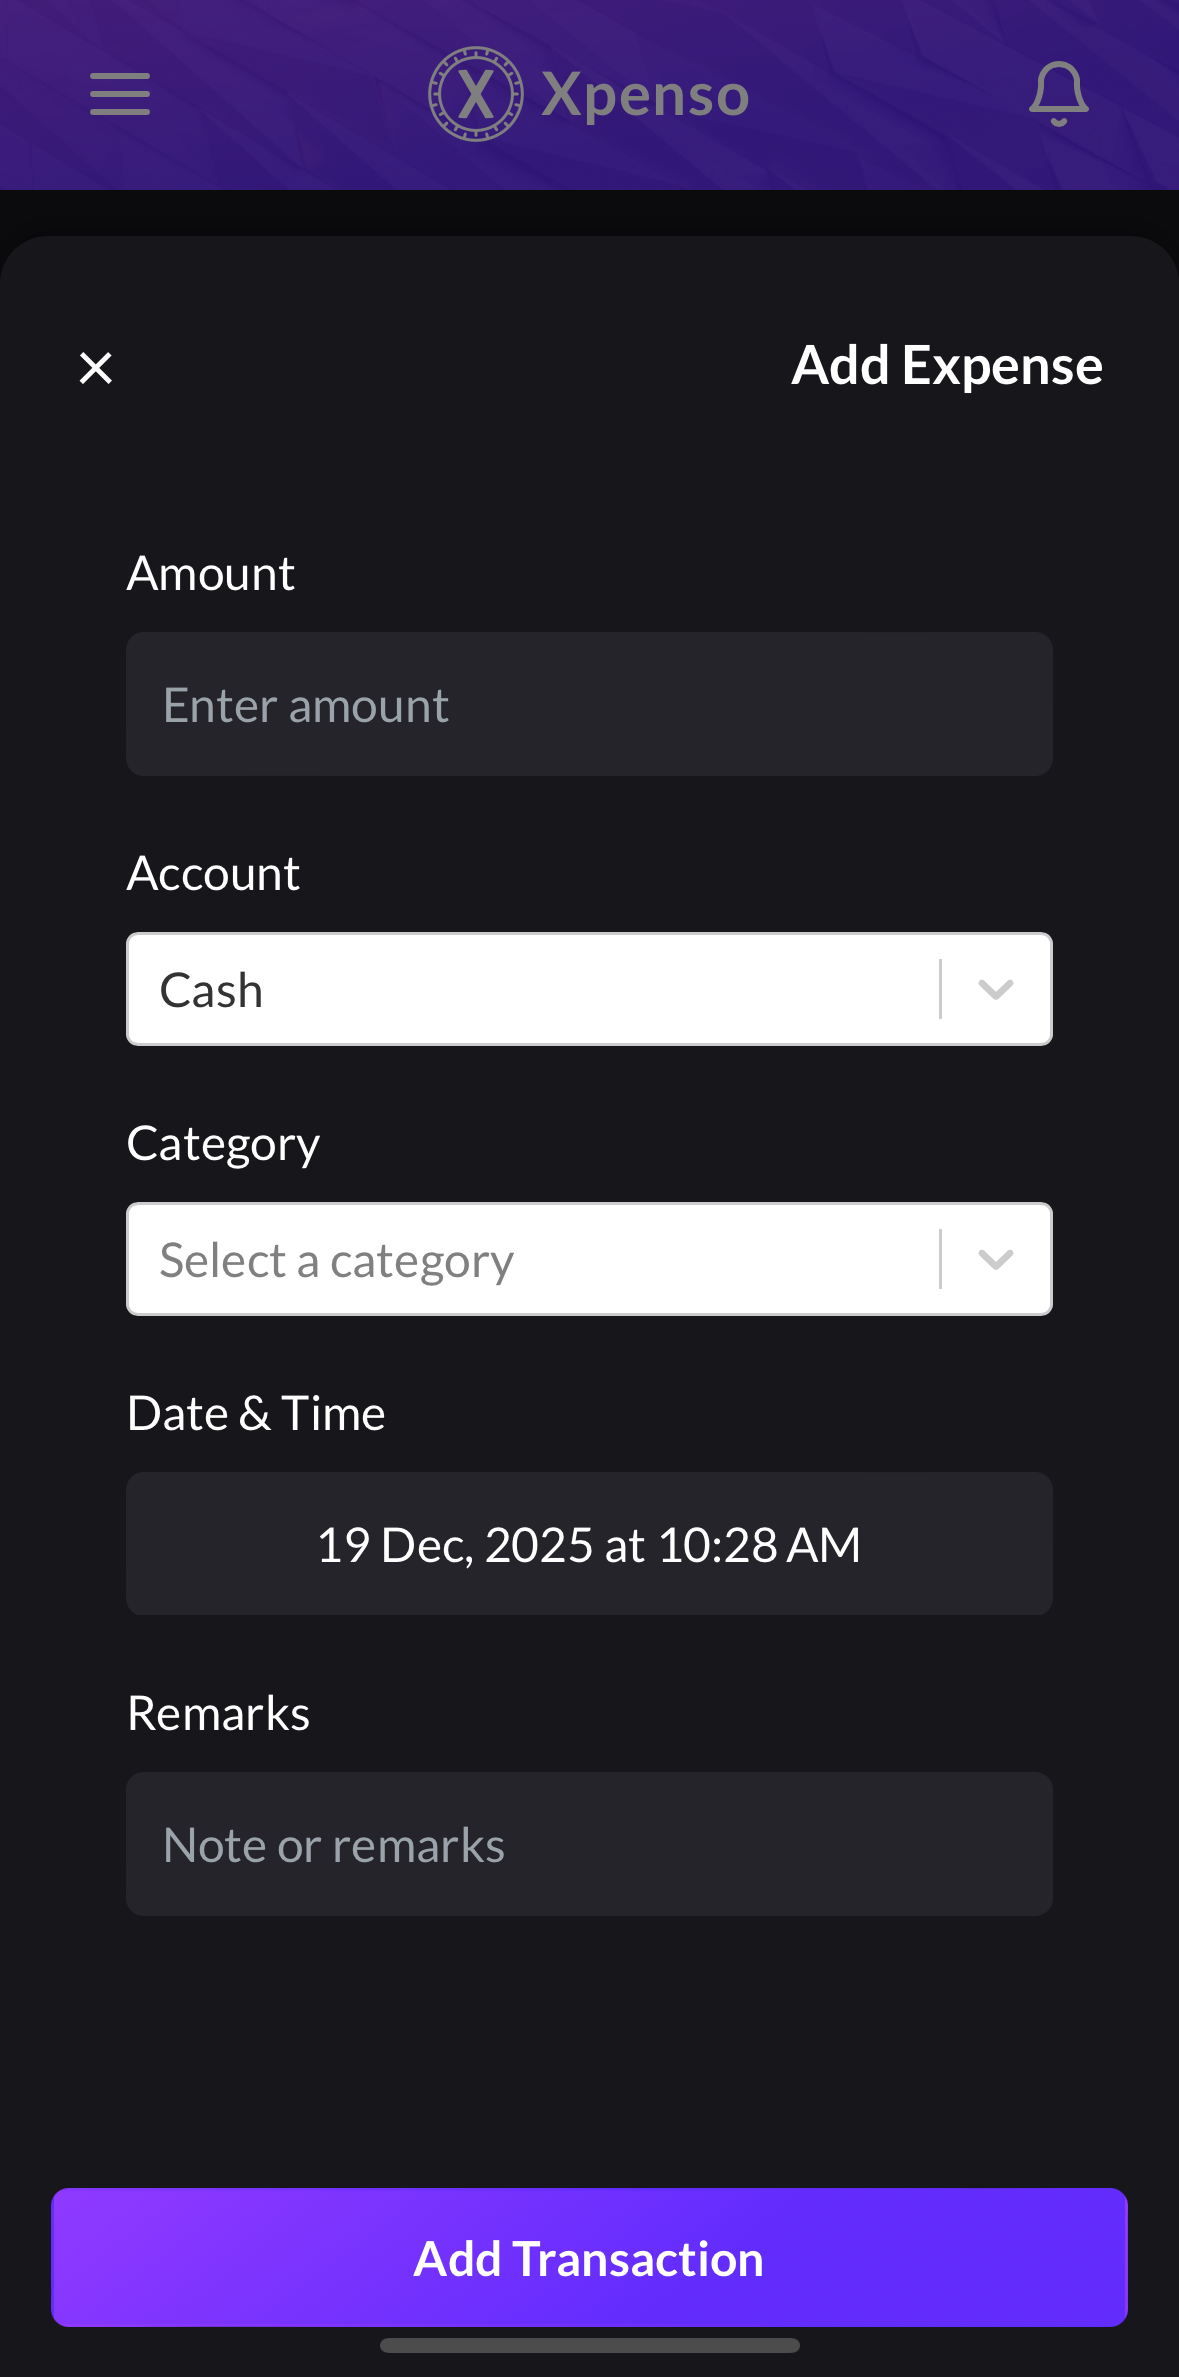Click the Xpenso brand name text
This screenshot has height=2377, width=1179.
[x=645, y=96]
